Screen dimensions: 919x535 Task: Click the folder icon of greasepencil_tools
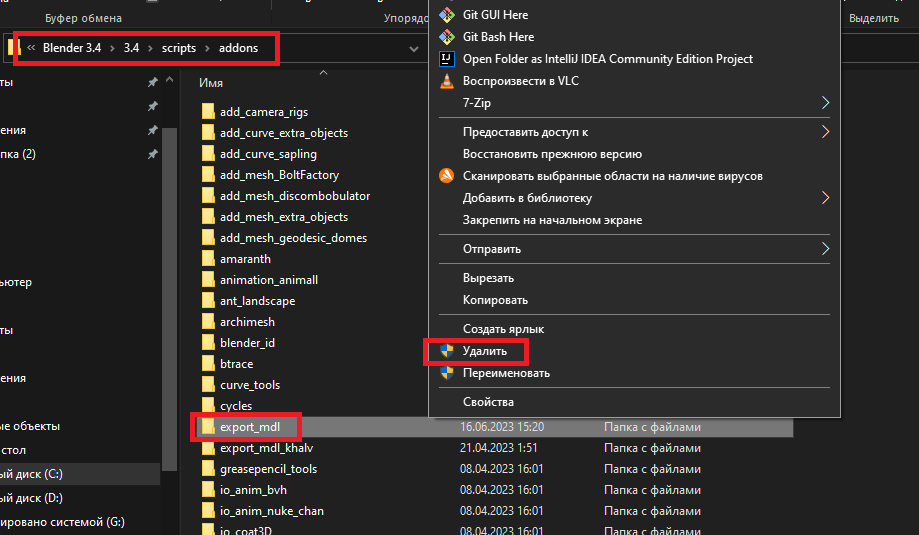pyautogui.click(x=208, y=469)
